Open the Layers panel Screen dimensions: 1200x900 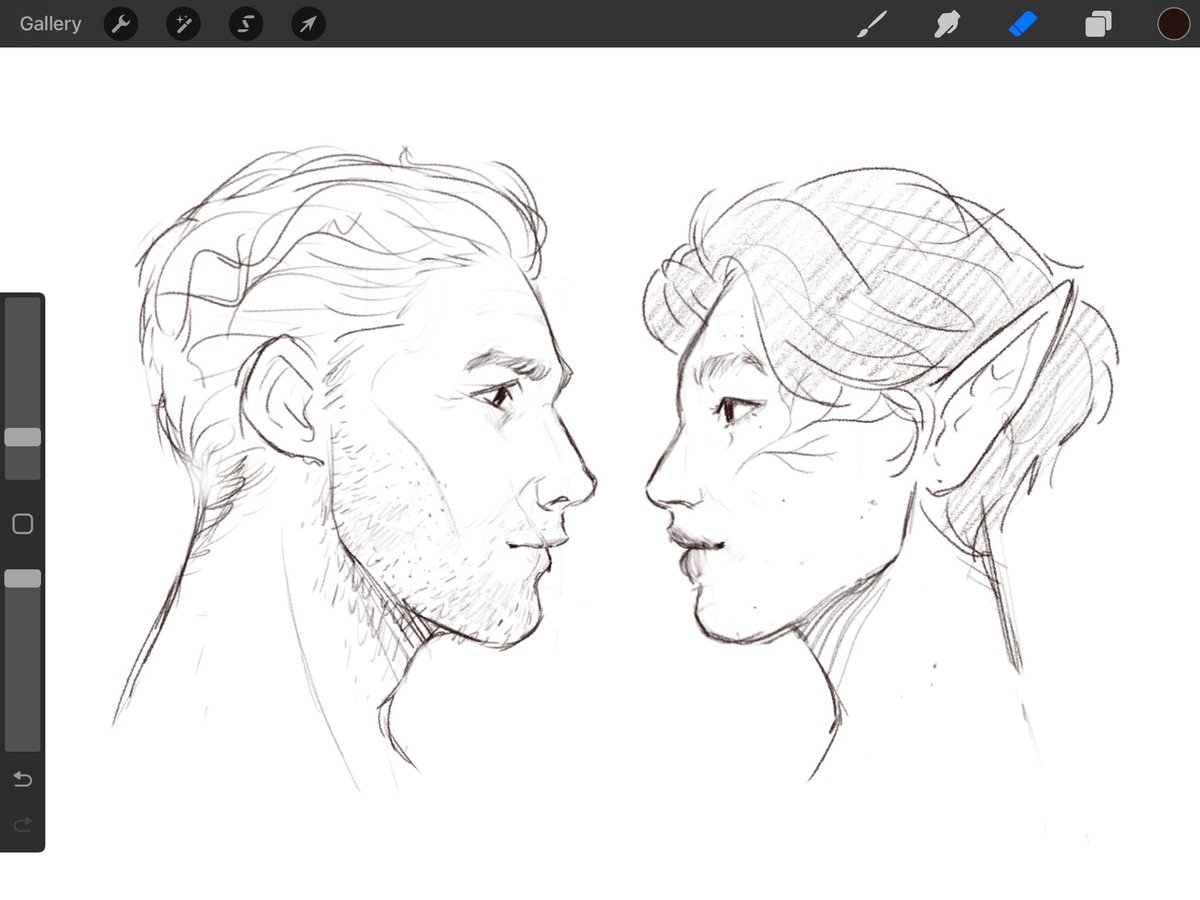coord(1098,24)
